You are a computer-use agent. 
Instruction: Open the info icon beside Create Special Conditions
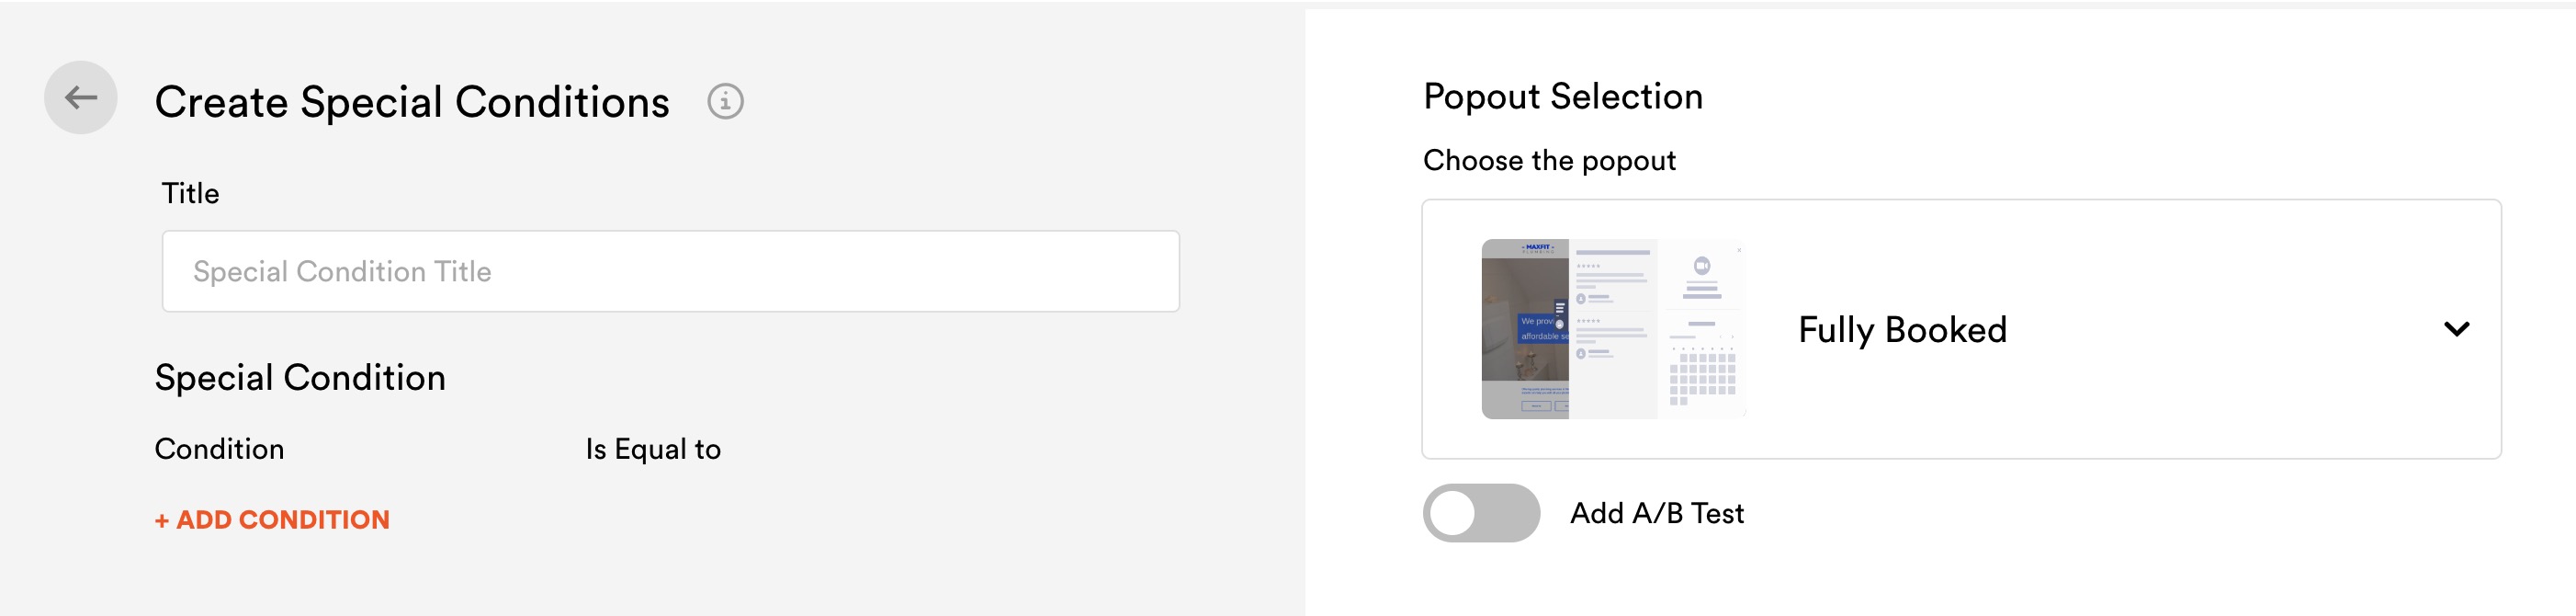tap(725, 101)
